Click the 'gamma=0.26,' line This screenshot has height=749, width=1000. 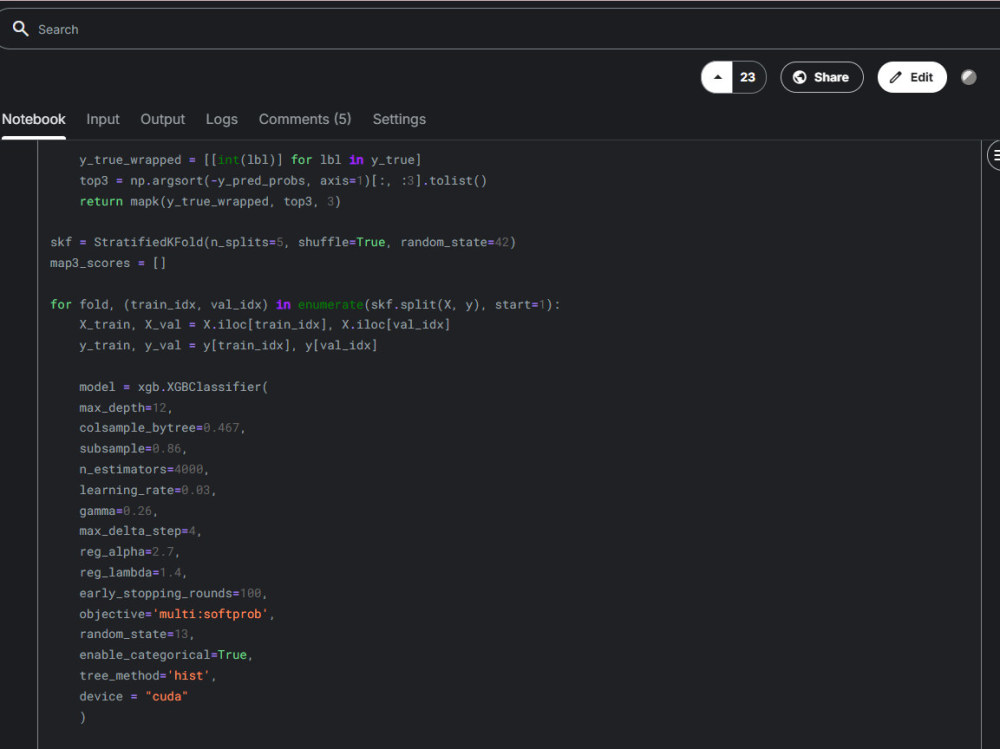pyautogui.click(x=118, y=511)
